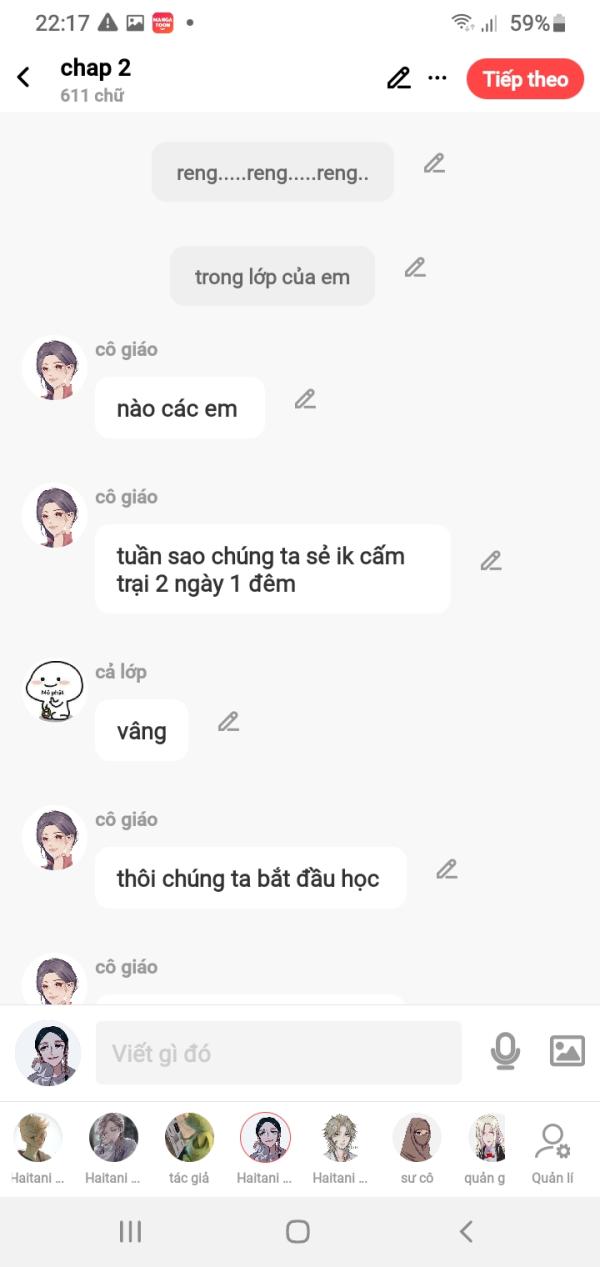The width and height of the screenshot is (600, 1267).
Task: Select the 'quản g' character avatar
Action: 486,1138
